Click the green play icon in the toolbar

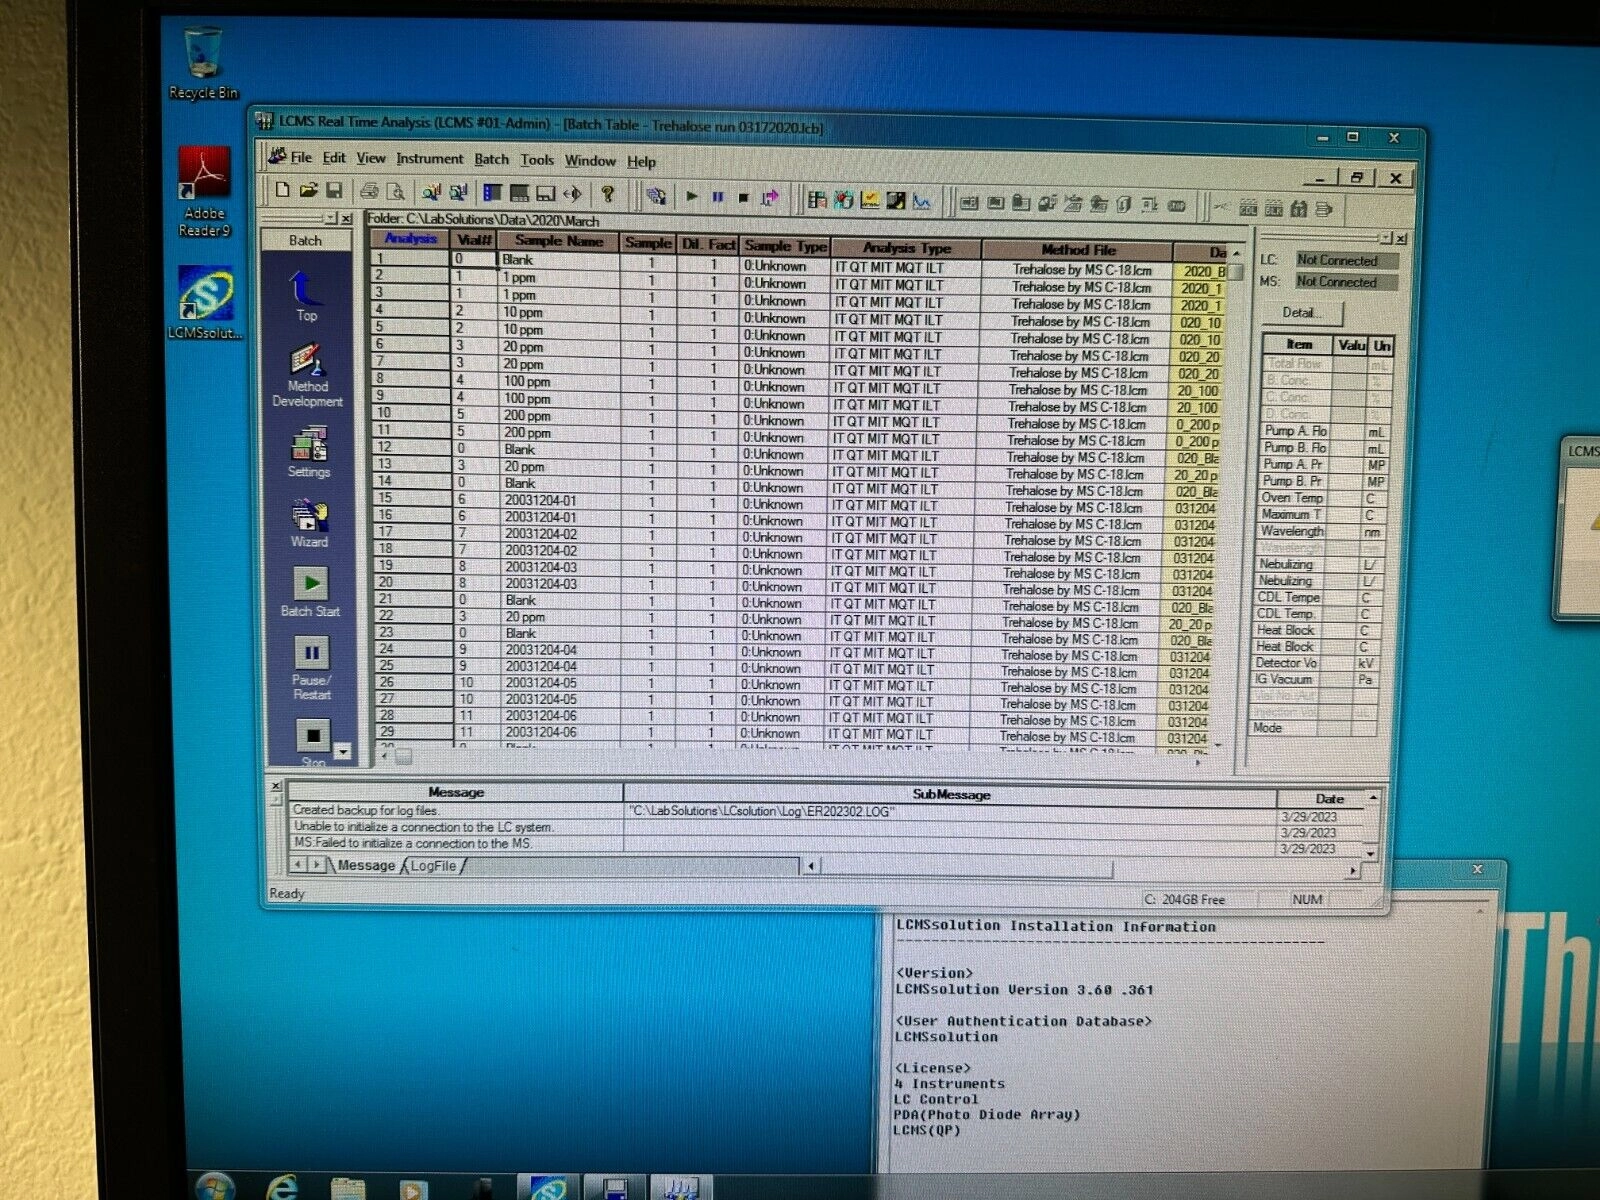click(x=692, y=197)
